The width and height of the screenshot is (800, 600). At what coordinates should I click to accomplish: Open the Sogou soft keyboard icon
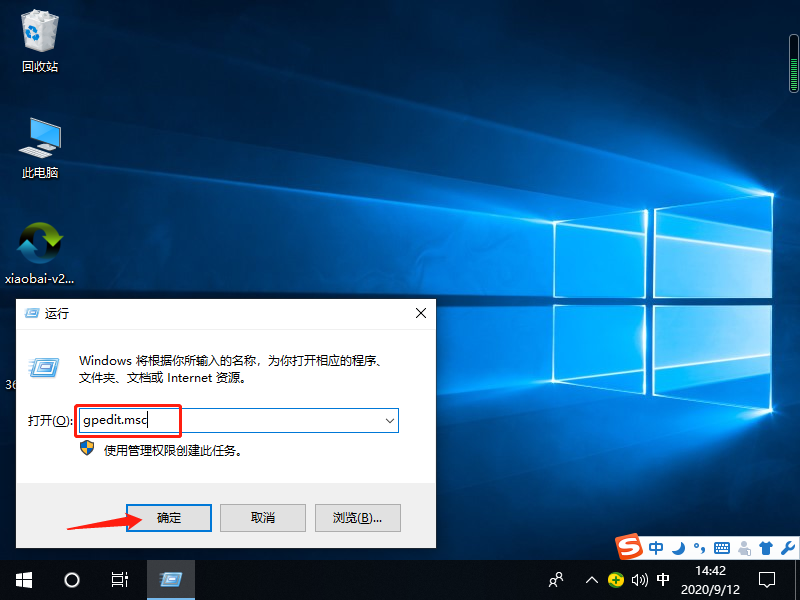pos(722,547)
